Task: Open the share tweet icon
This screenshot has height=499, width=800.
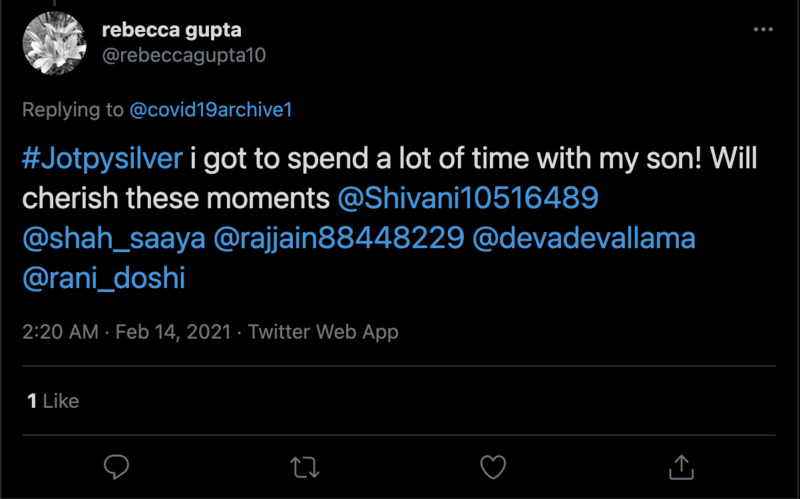Action: [681, 466]
